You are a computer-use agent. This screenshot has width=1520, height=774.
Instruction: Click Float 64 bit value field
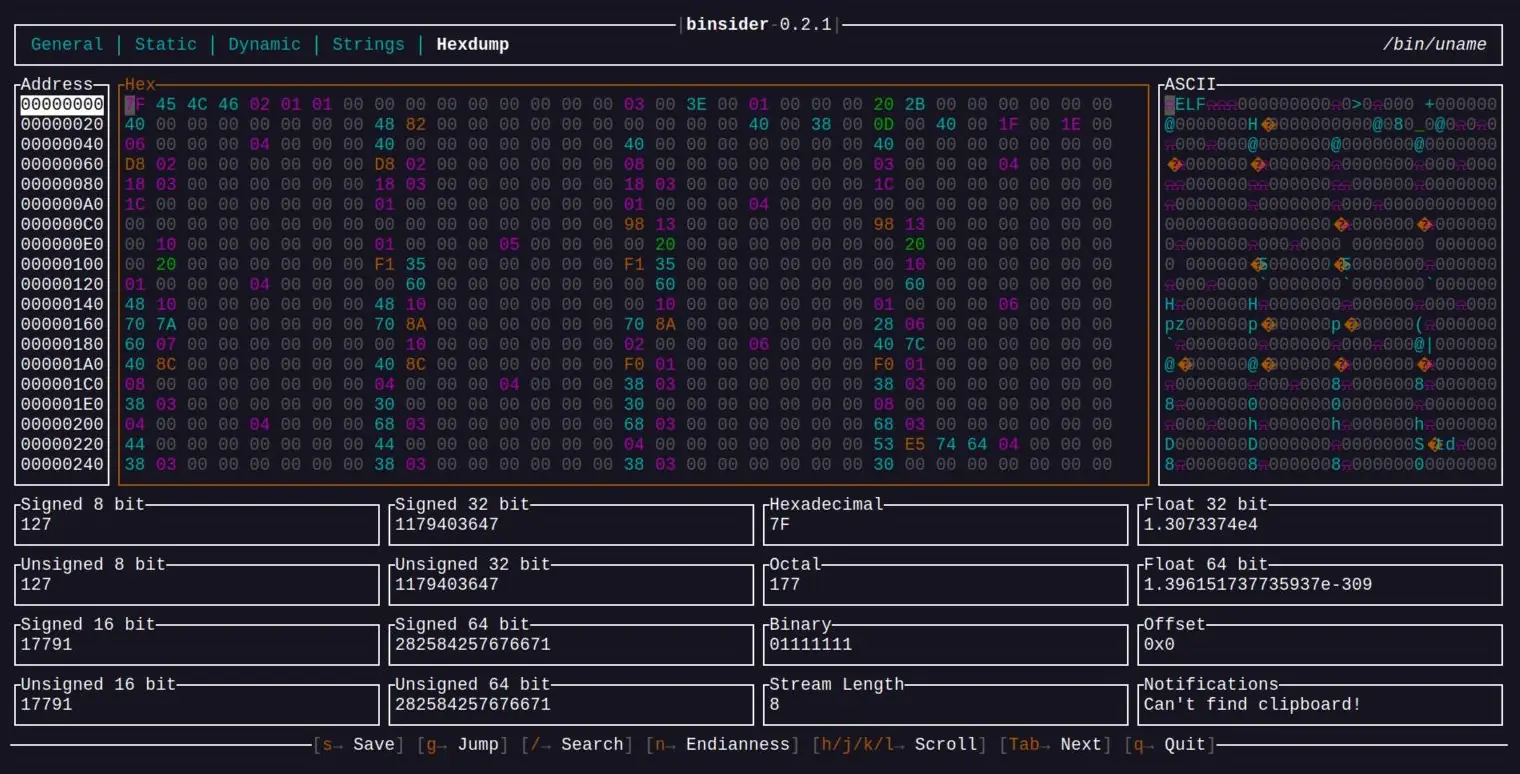coord(1320,584)
